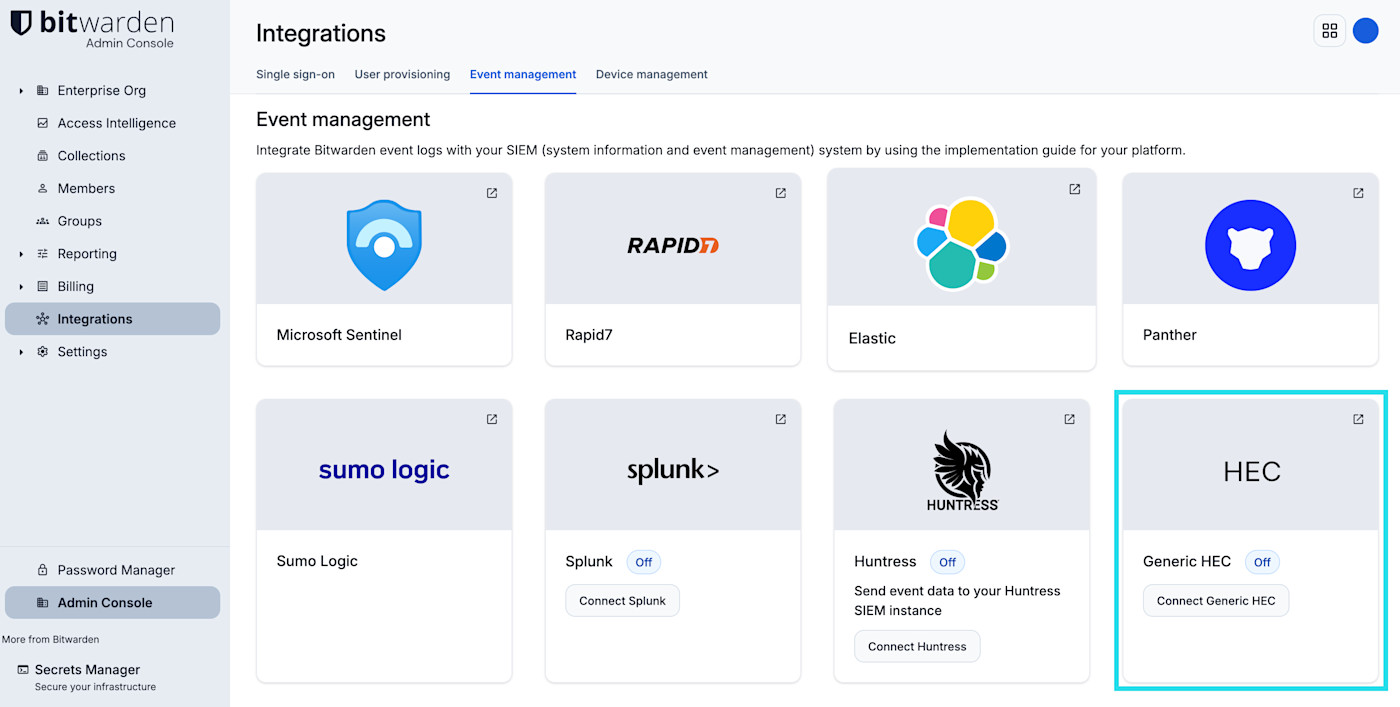Click the Panther card title

click(1170, 335)
